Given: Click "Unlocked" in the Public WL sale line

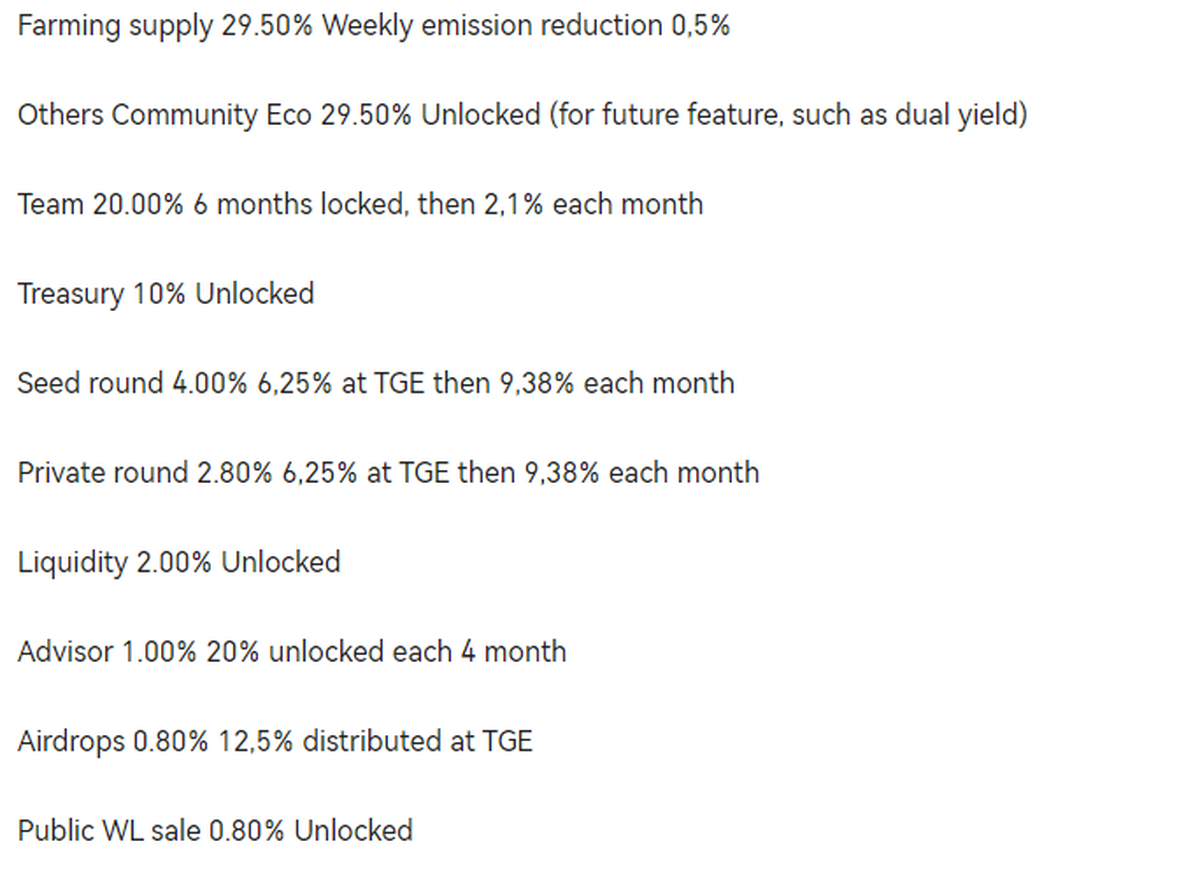Looking at the screenshot, I should (352, 831).
